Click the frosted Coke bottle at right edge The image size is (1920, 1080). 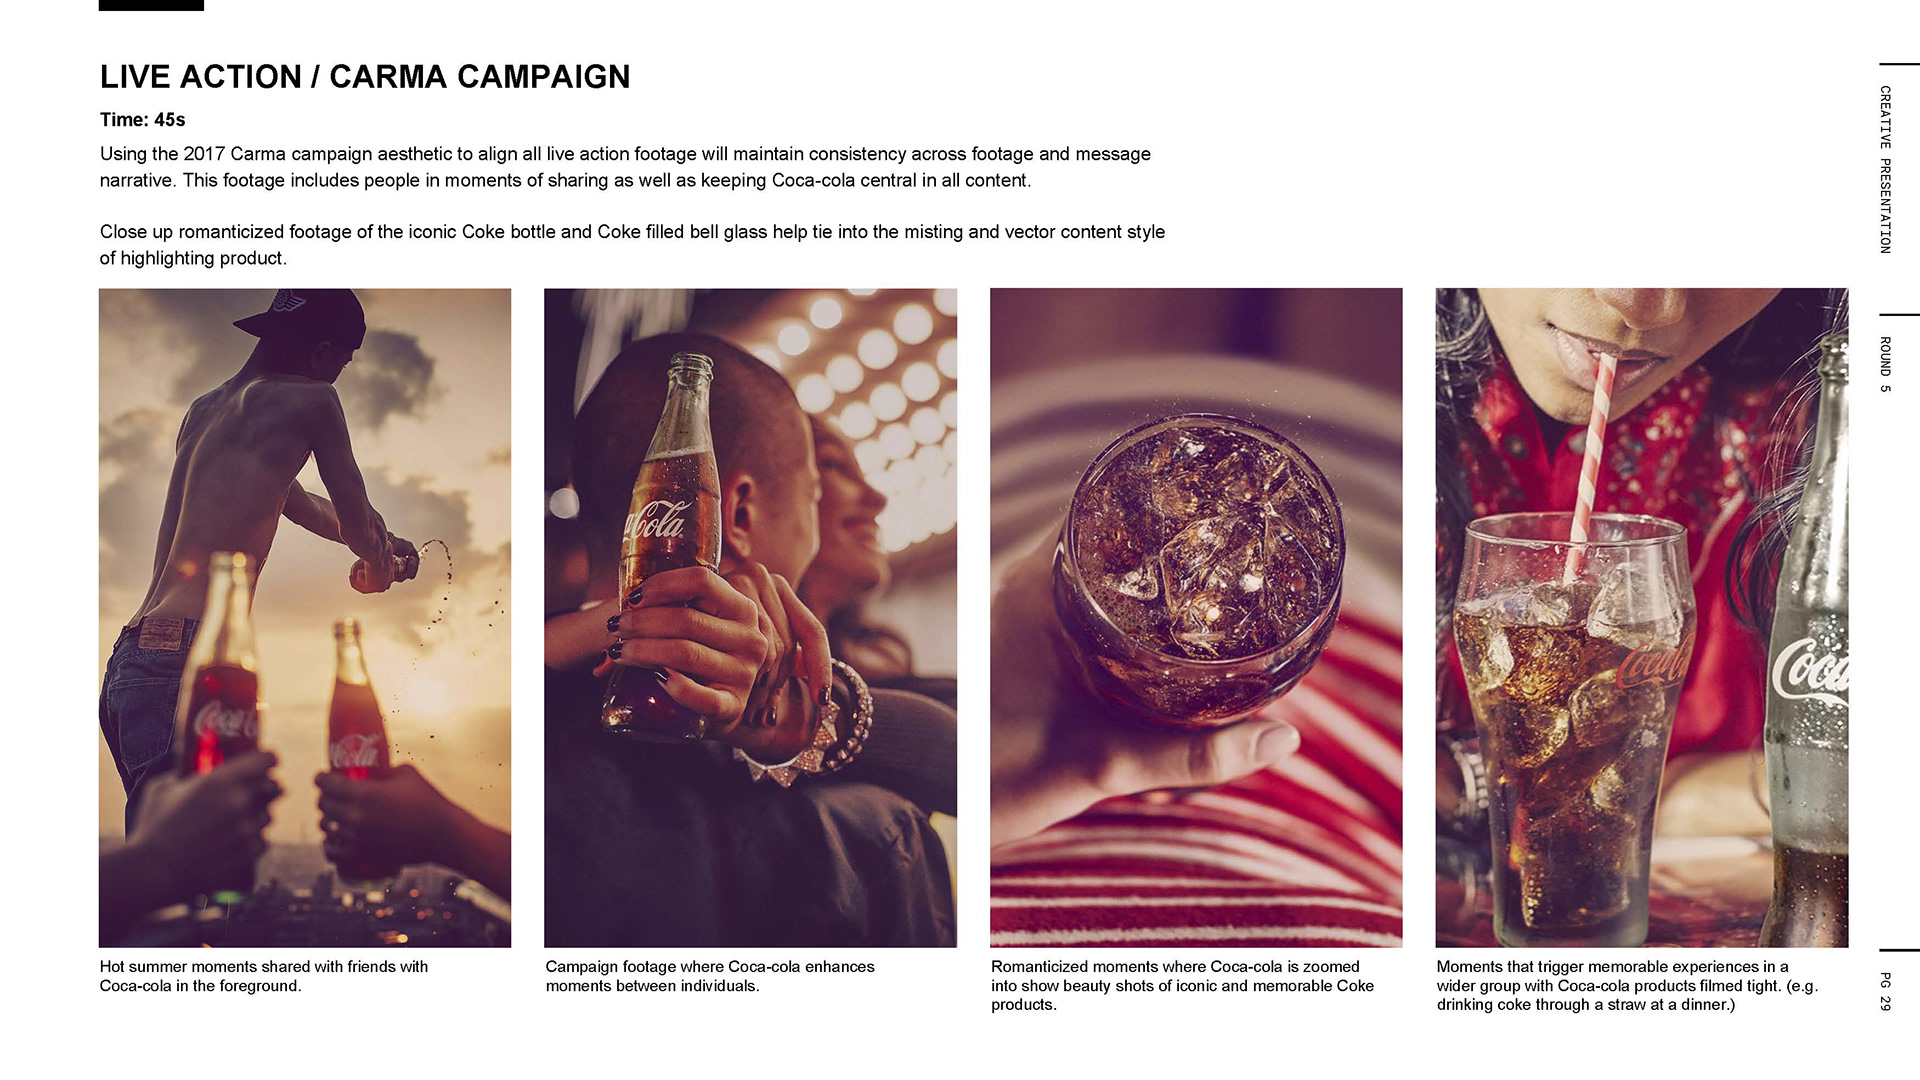pos(1808,640)
